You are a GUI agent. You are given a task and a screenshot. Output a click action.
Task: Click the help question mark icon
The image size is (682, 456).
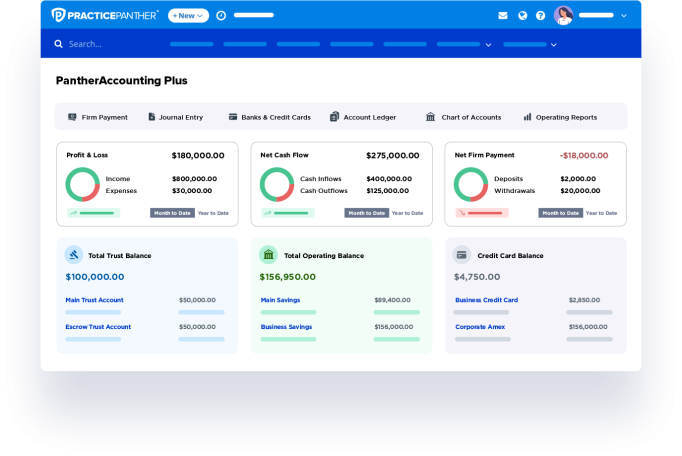541,16
